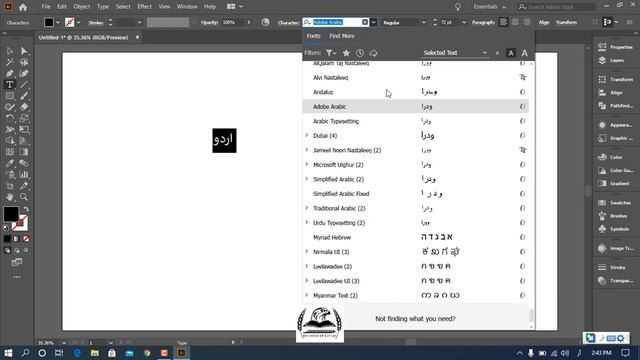Set fill mode to None

(26, 239)
